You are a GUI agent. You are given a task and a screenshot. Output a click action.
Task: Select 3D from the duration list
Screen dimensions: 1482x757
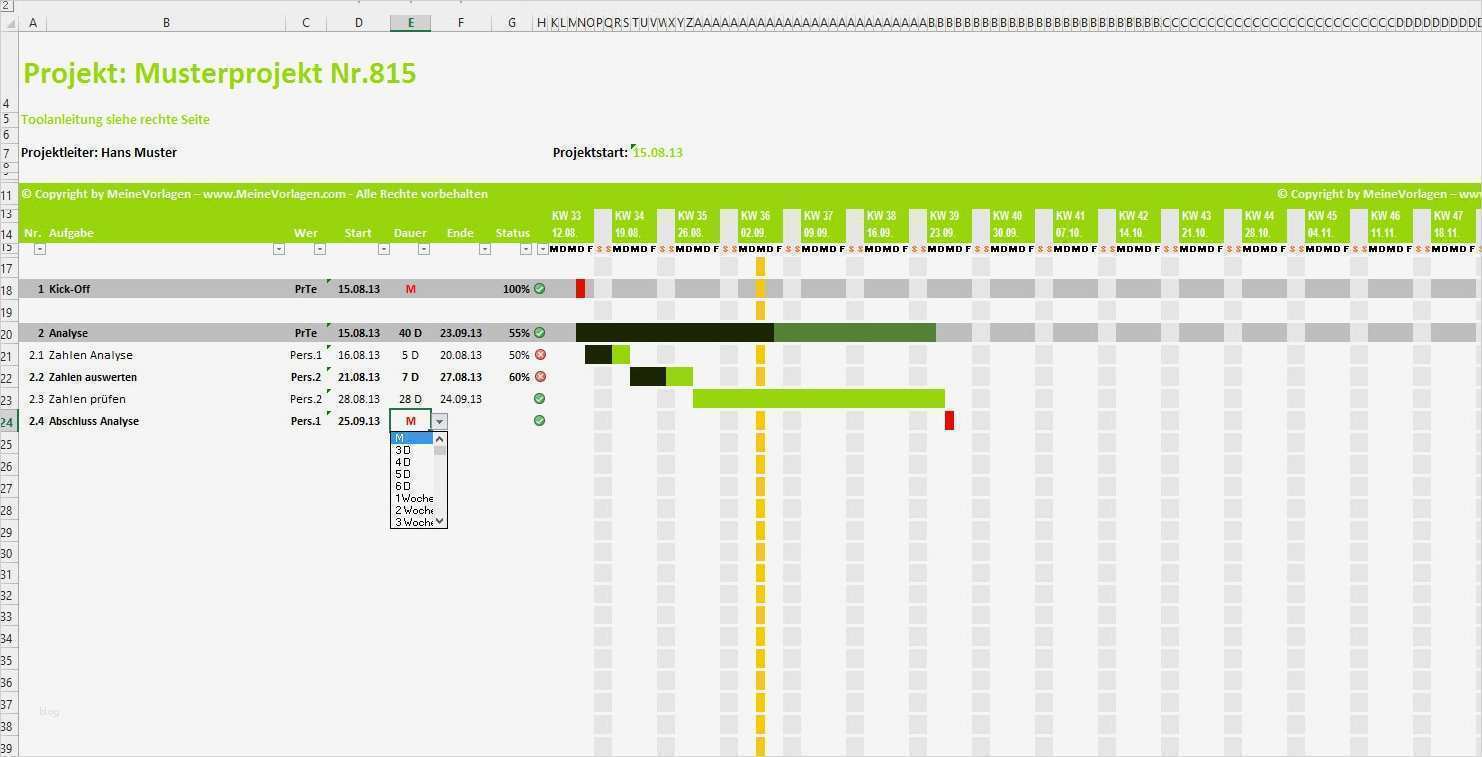pyautogui.click(x=403, y=450)
